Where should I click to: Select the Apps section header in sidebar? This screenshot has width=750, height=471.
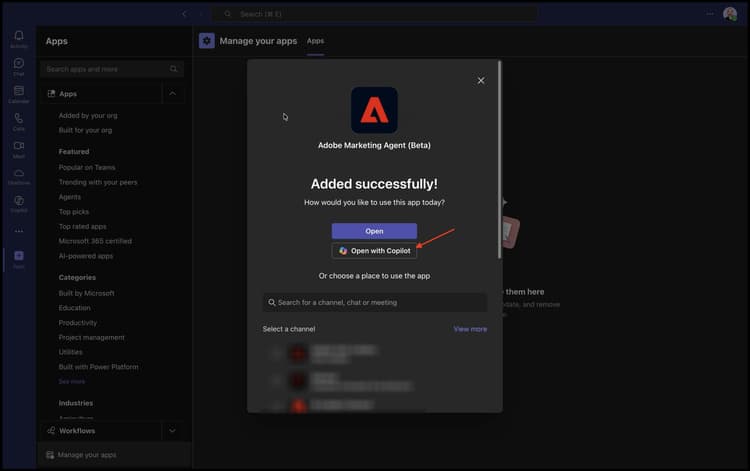[x=101, y=94]
